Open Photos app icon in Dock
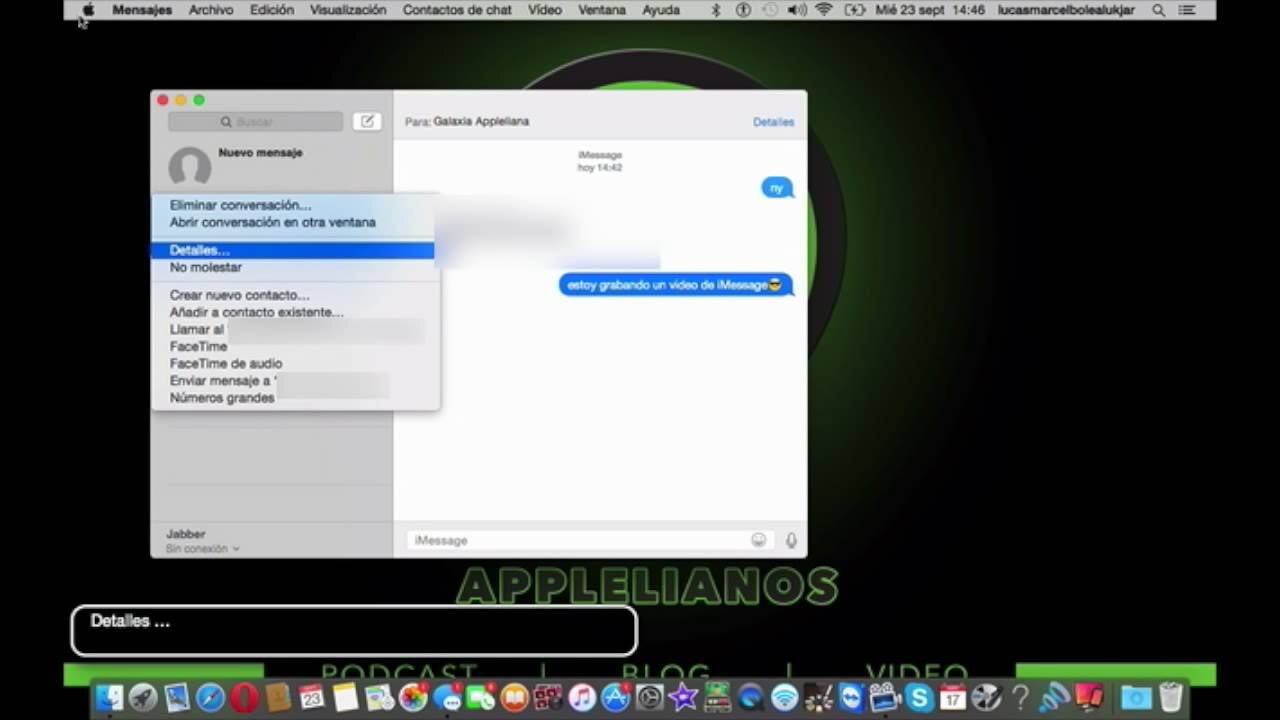 point(413,698)
